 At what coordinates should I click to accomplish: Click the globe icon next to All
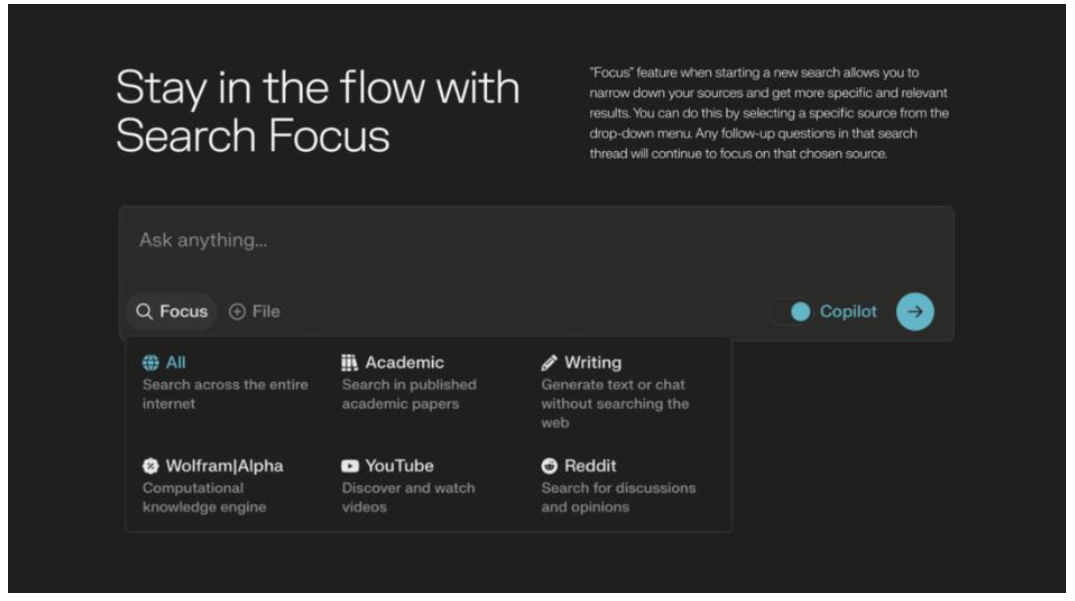pyautogui.click(x=150, y=363)
